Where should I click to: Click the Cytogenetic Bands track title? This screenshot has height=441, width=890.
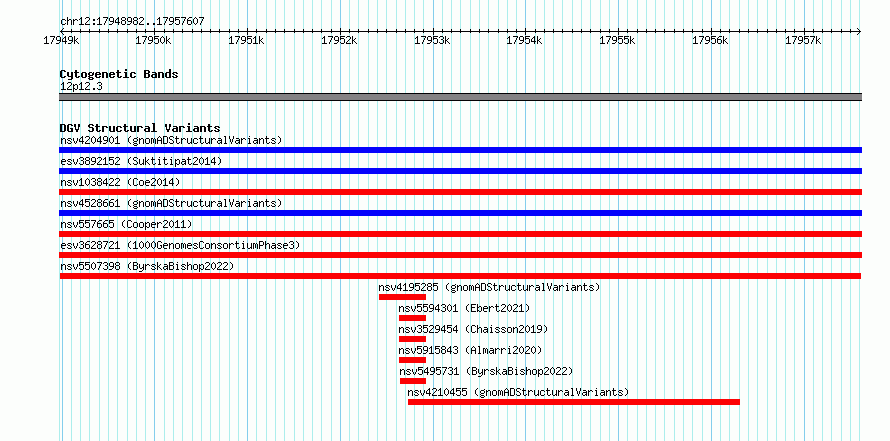119,74
